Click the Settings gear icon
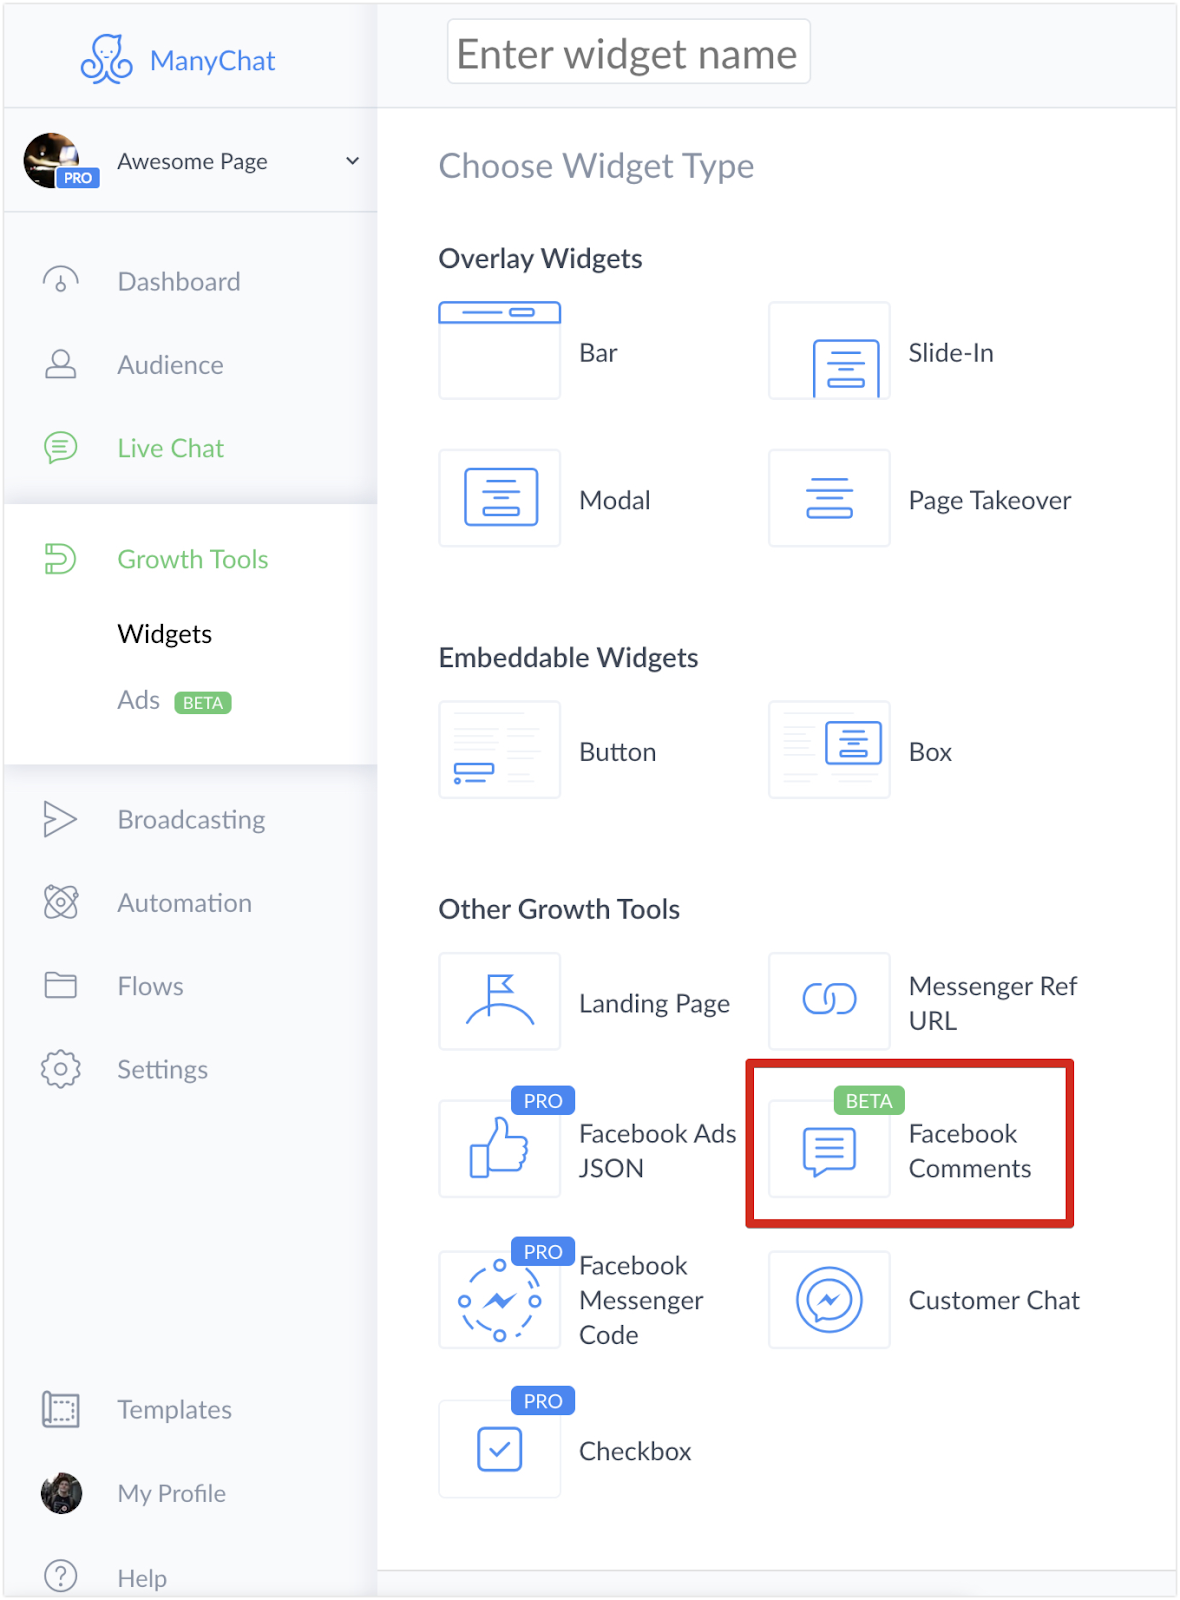The width and height of the screenshot is (1180, 1600). tap(61, 1069)
